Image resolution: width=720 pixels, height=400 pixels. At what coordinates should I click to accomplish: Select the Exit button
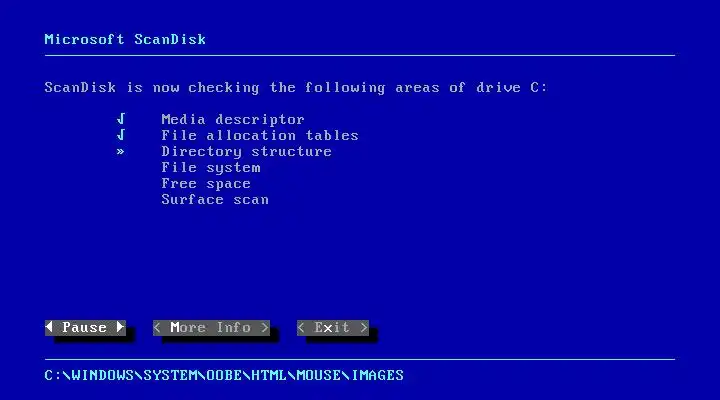click(333, 327)
